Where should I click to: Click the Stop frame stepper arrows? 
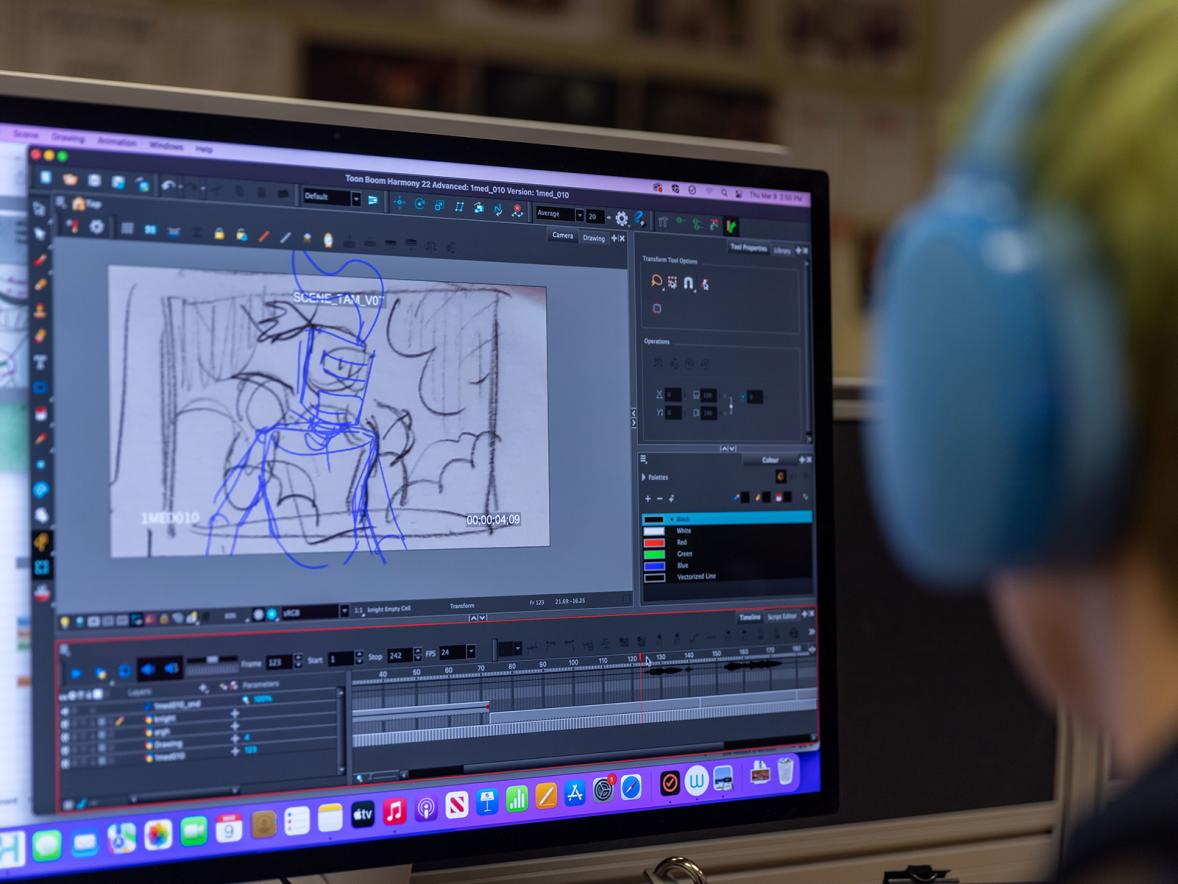[418, 654]
